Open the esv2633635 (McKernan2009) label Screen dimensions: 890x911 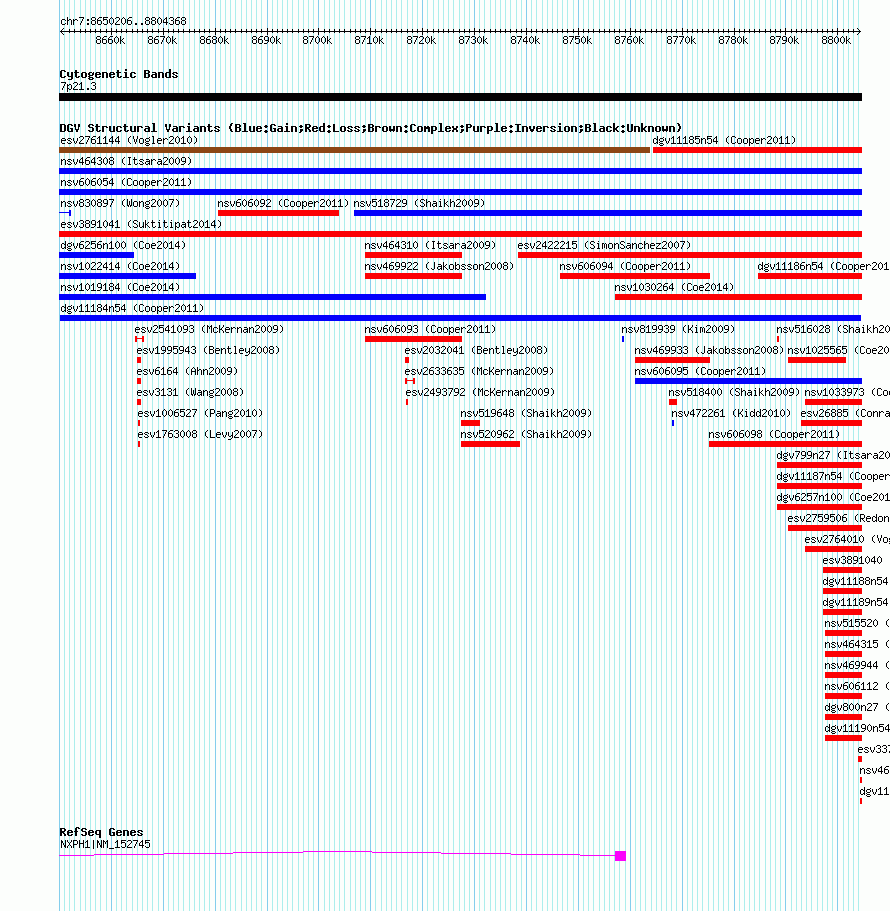(479, 371)
